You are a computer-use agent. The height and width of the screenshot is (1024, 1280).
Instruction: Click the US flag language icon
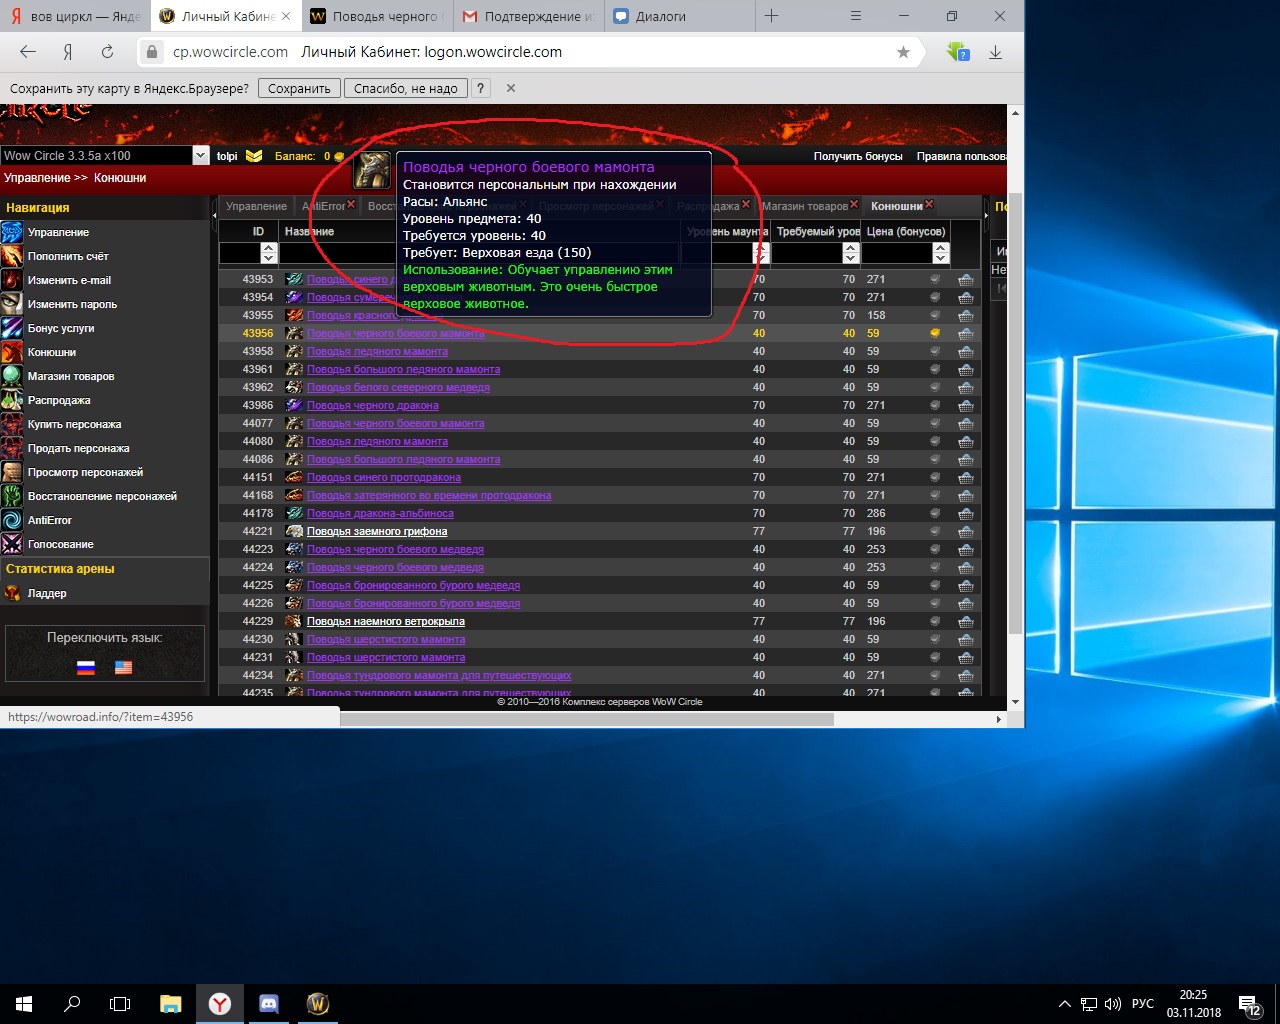tap(123, 667)
